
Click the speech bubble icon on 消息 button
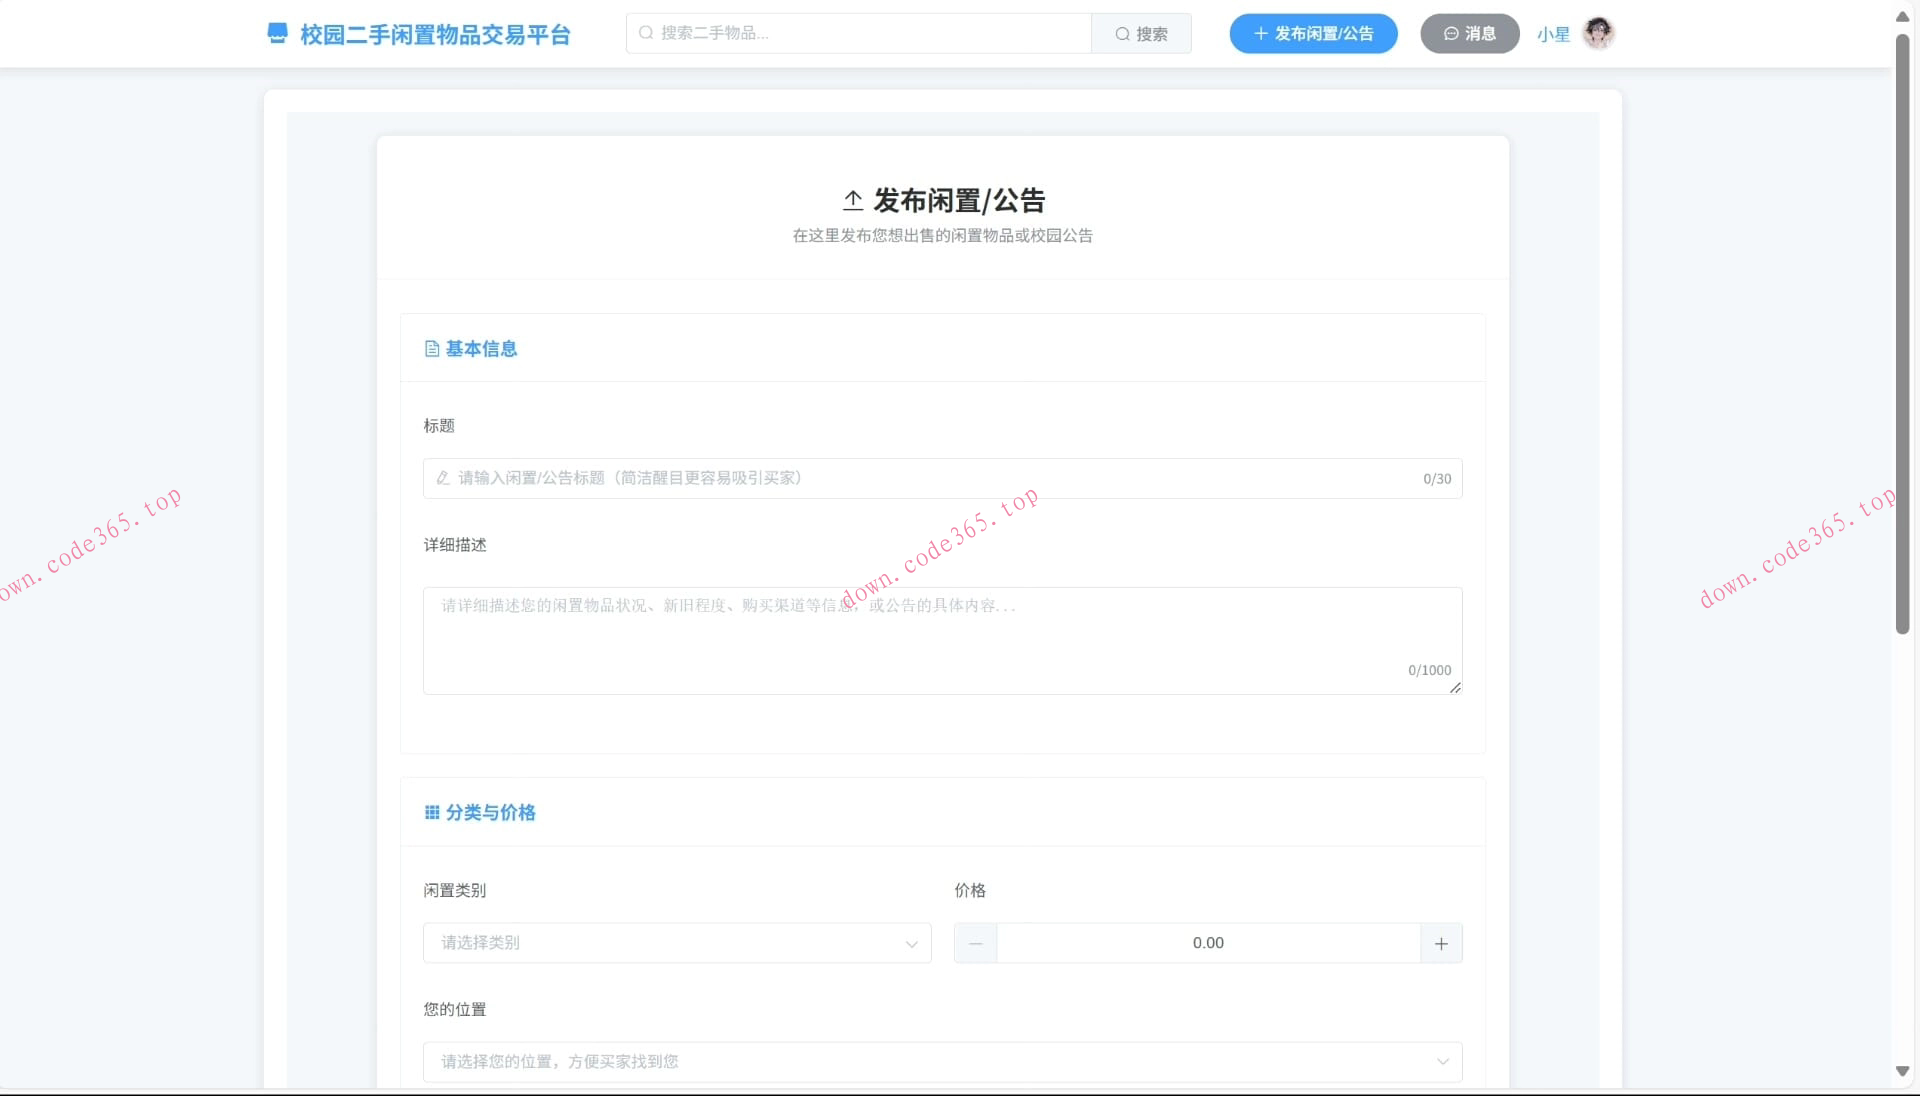pyautogui.click(x=1451, y=33)
